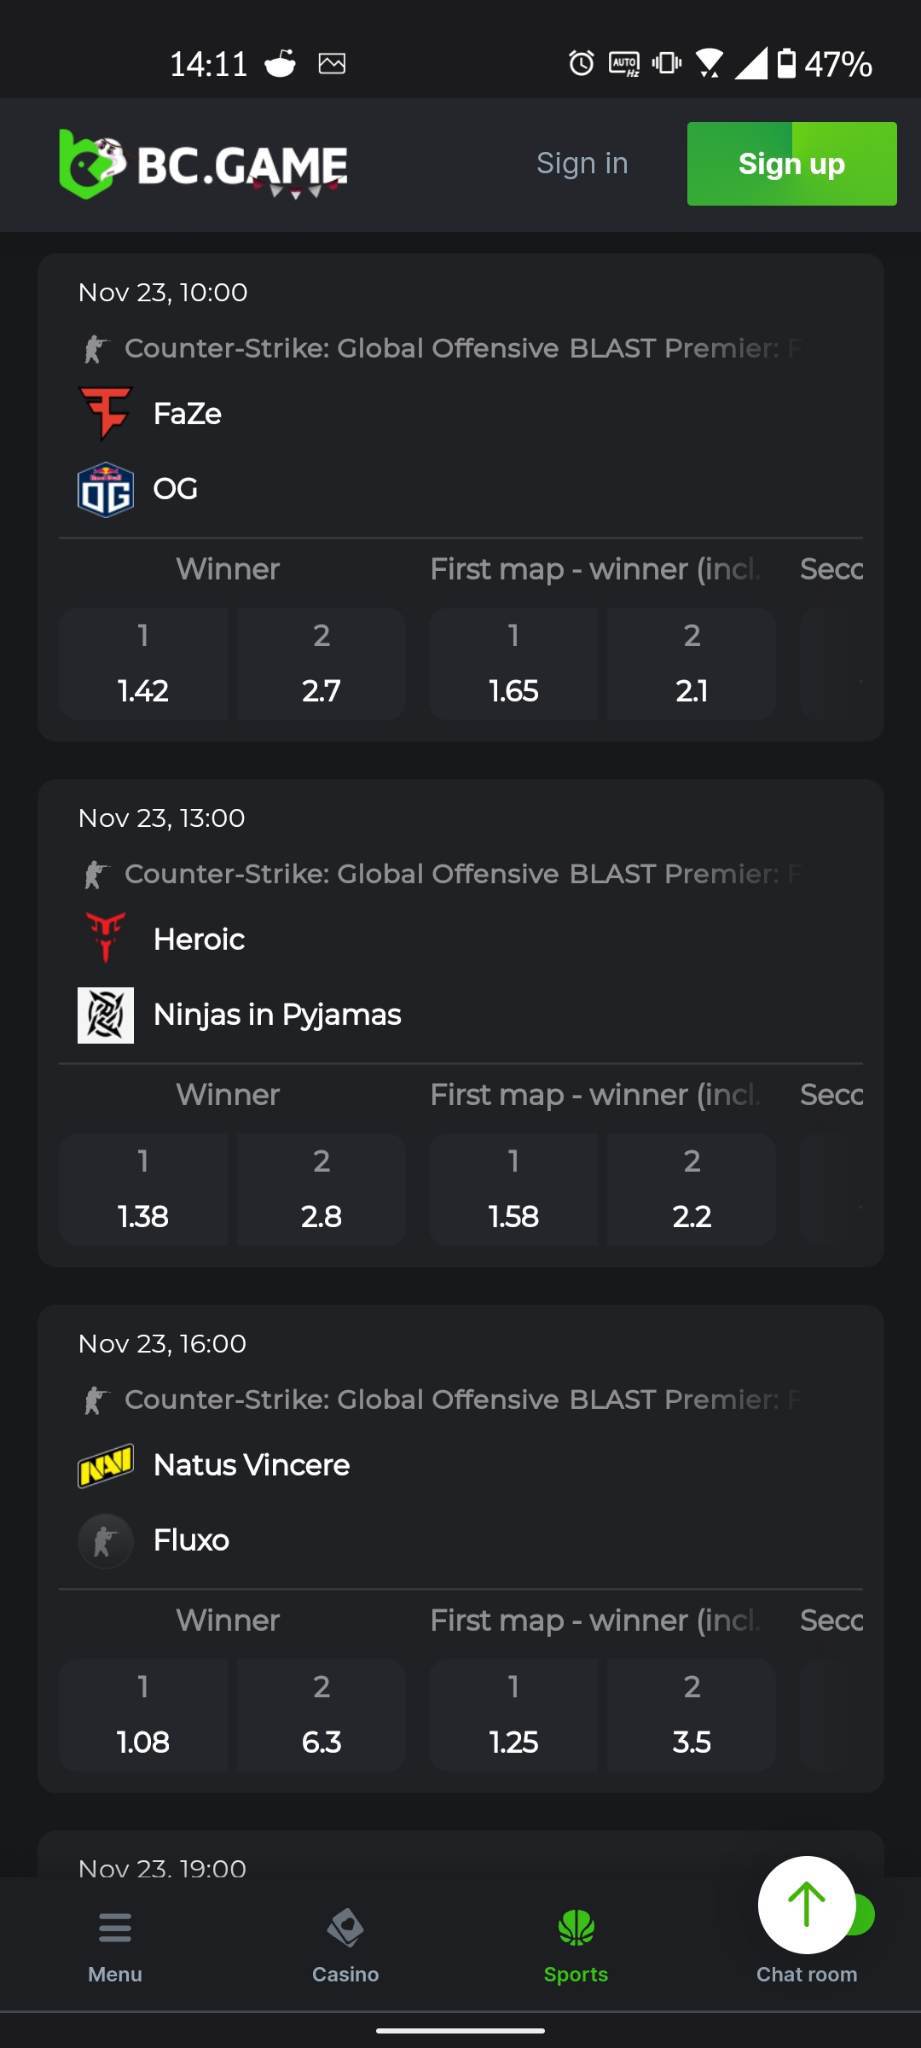Image resolution: width=921 pixels, height=2048 pixels.
Task: Select OG winner odds 2.7
Action: pyautogui.click(x=321, y=664)
